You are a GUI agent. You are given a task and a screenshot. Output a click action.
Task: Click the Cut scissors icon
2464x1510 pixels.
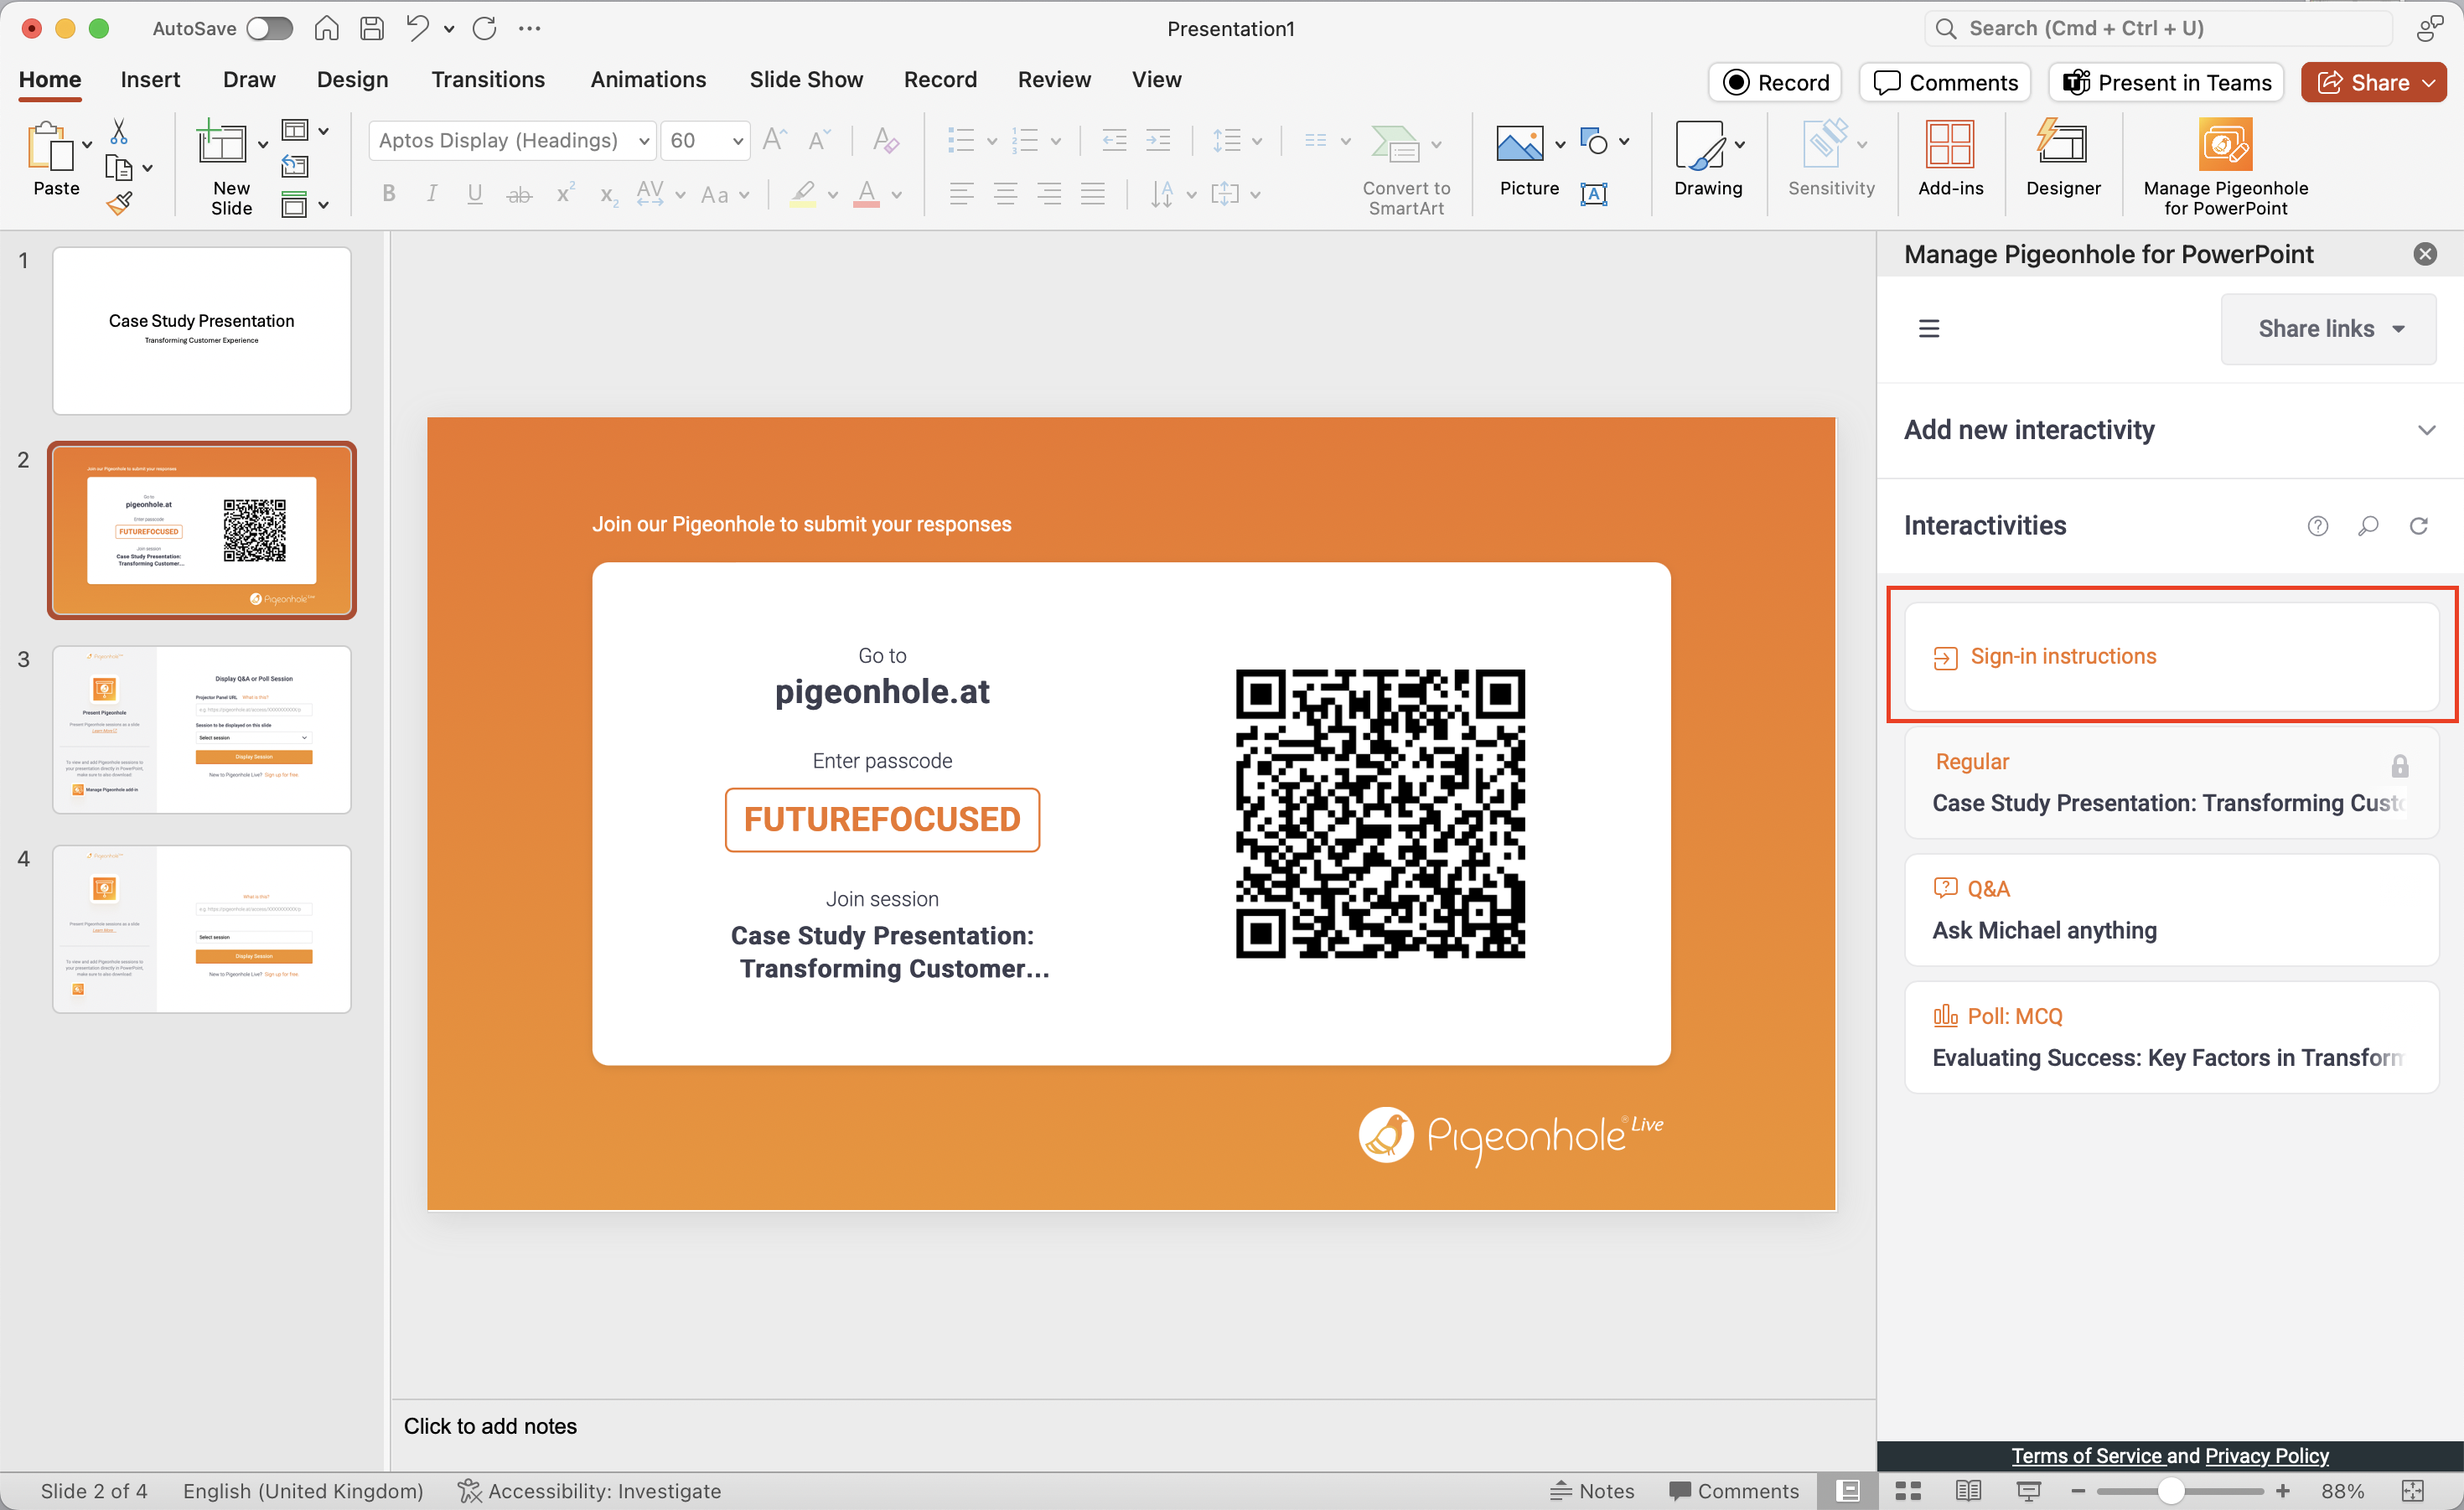click(119, 131)
